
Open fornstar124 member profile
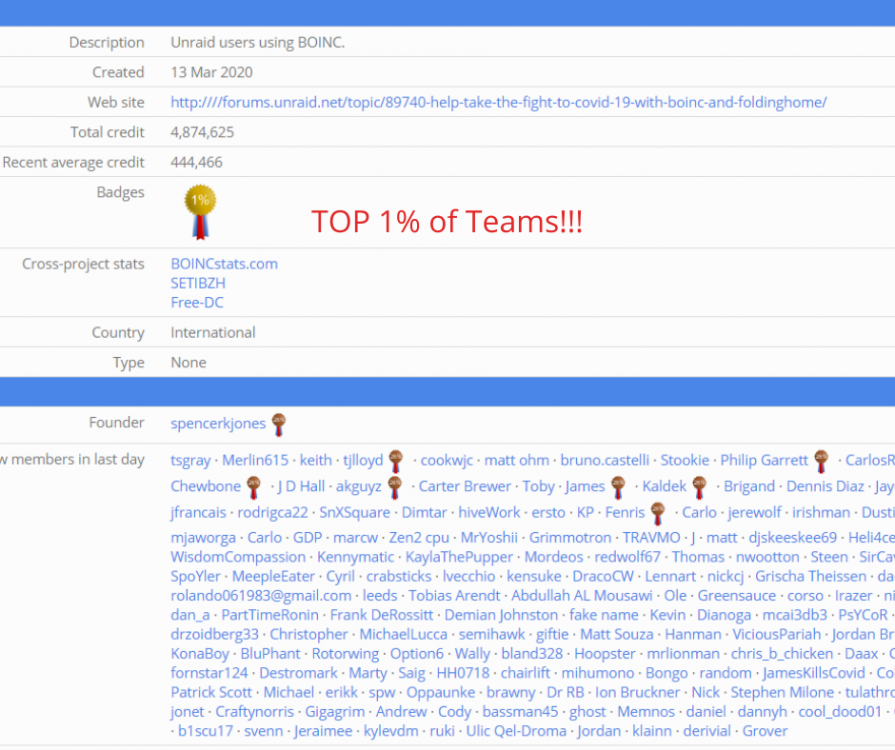pyautogui.click(x=209, y=674)
